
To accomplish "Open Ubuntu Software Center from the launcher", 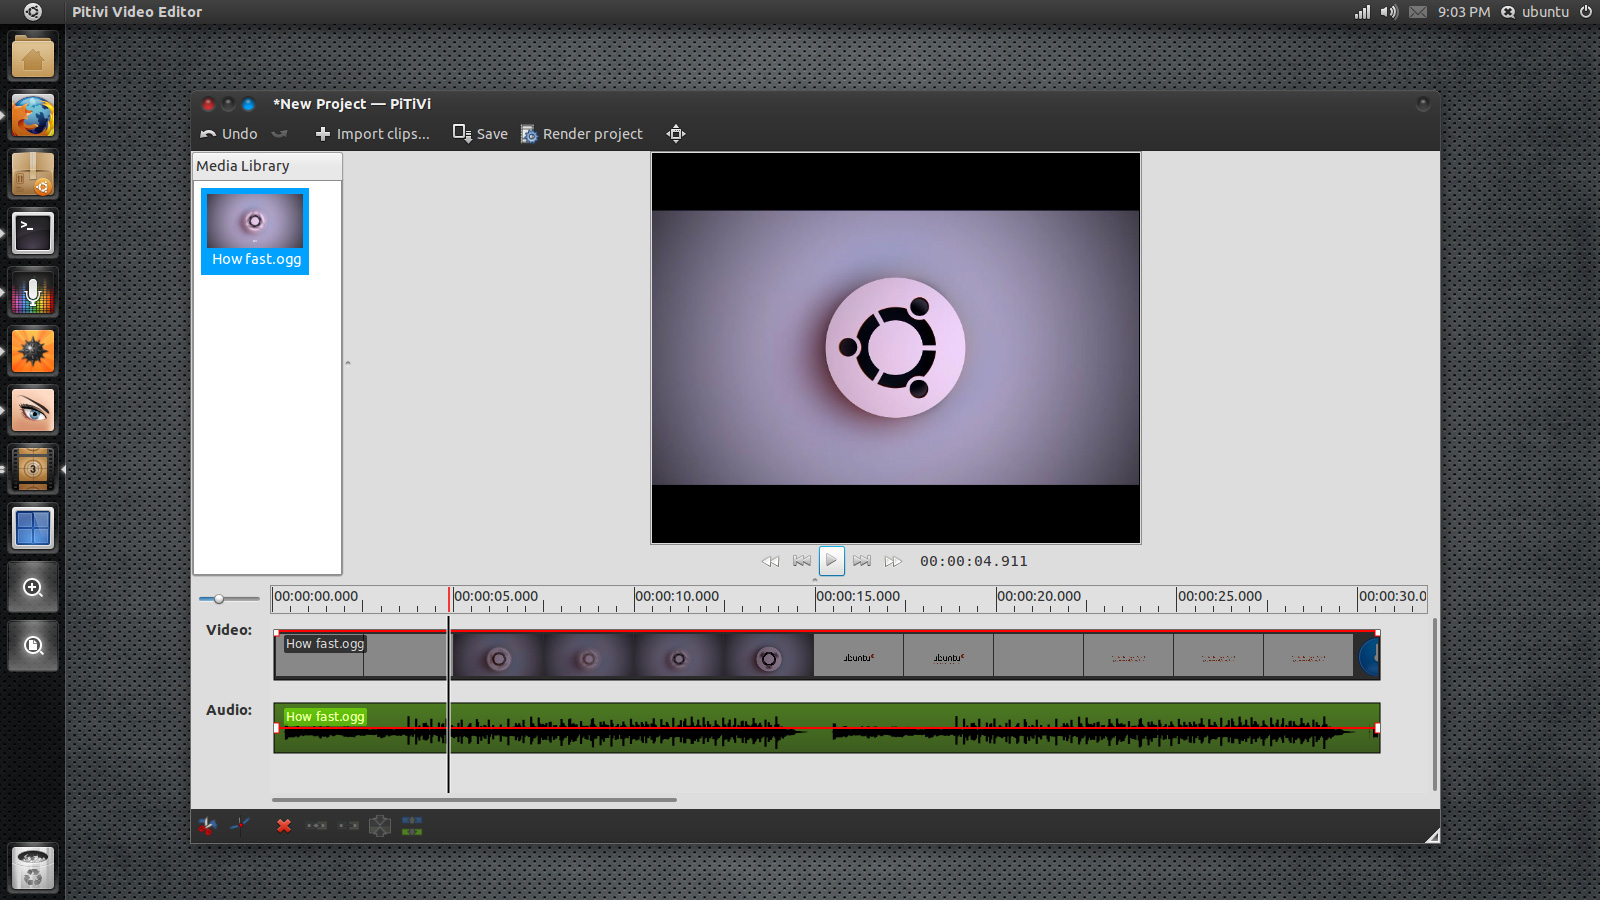I will pos(33,175).
